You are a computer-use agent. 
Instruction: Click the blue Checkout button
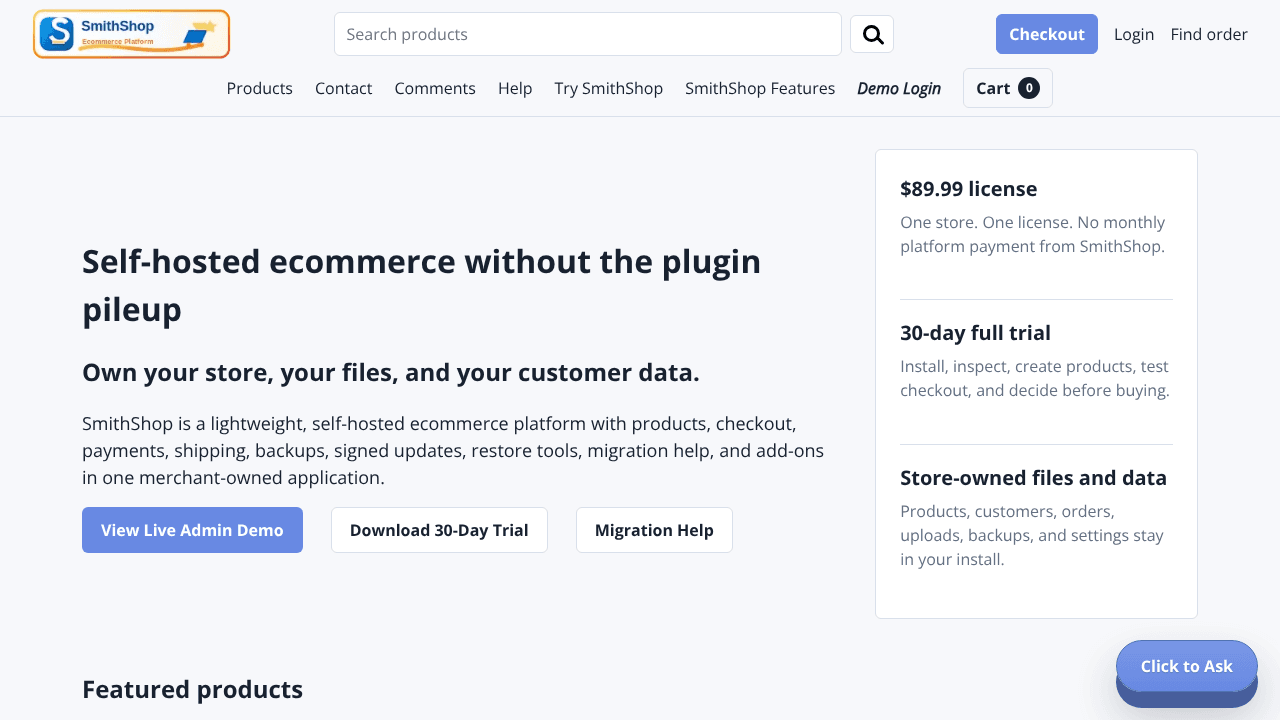(x=1047, y=34)
